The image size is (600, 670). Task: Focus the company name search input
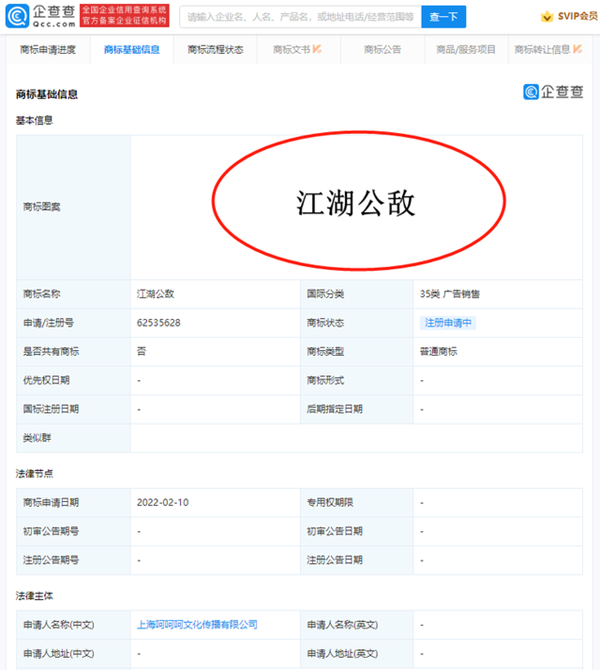298,17
